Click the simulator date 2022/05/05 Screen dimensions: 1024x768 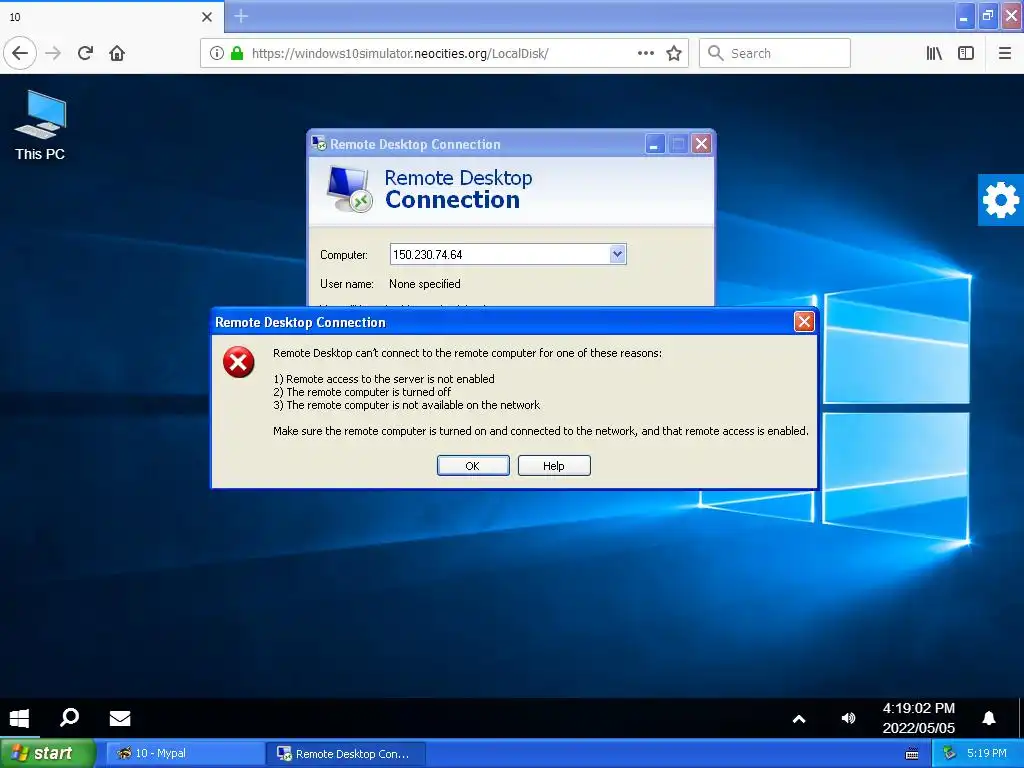click(x=919, y=728)
